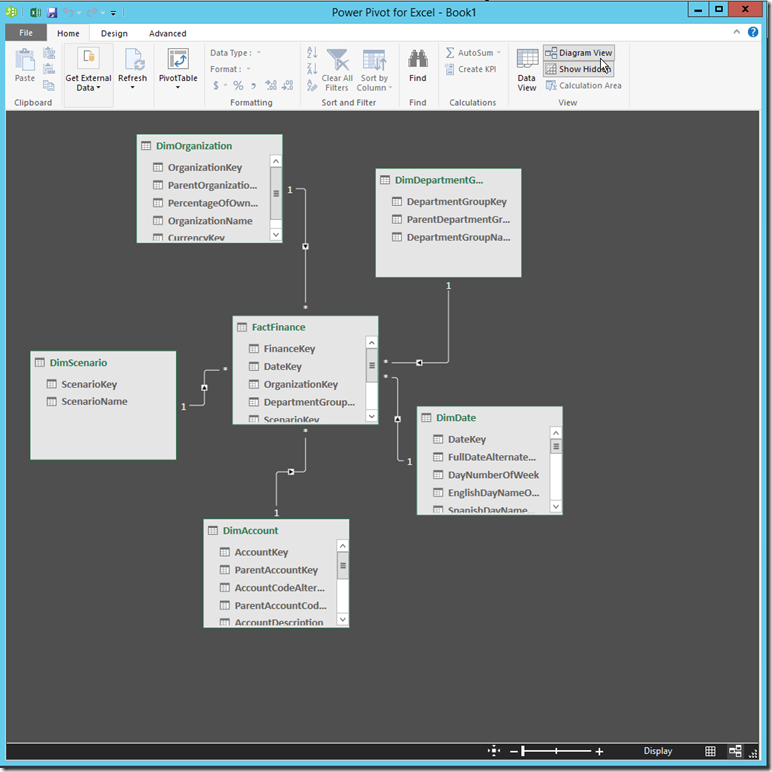The image size is (772, 772).
Task: Collapse the ribbon with the caret
Action: (737, 32)
